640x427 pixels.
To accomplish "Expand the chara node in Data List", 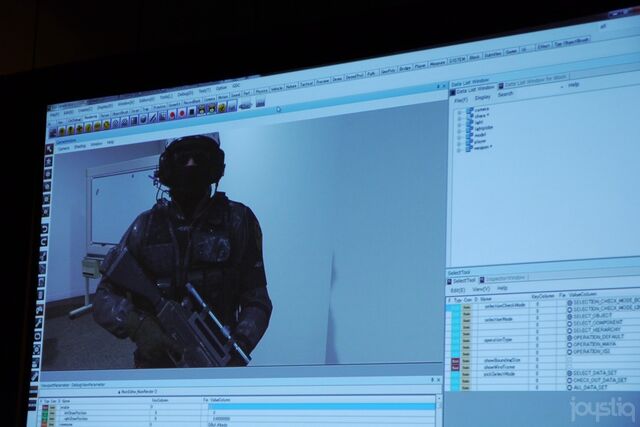I will point(460,118).
